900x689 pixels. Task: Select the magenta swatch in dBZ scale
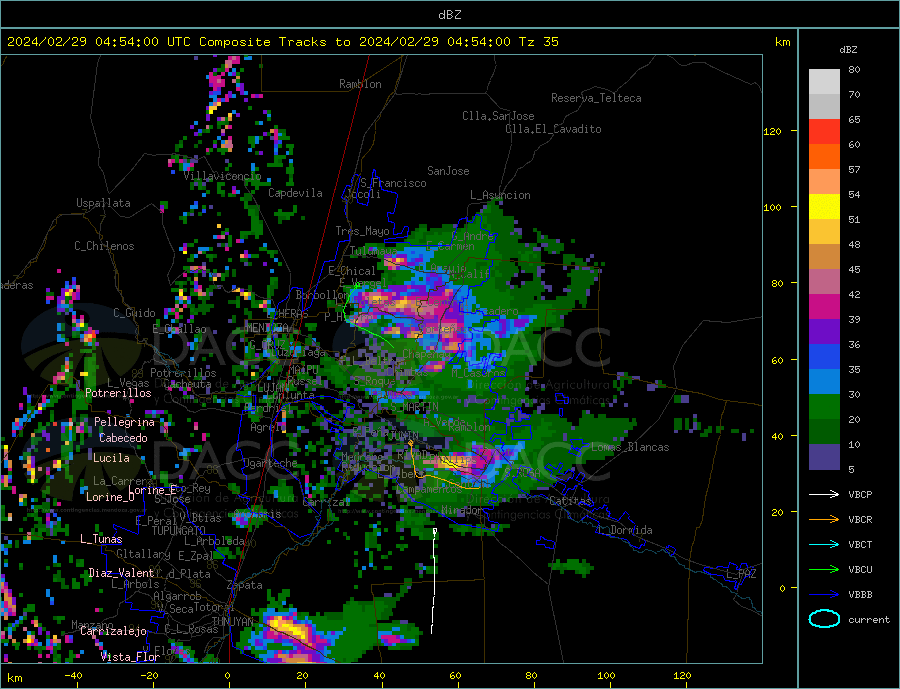point(824,307)
